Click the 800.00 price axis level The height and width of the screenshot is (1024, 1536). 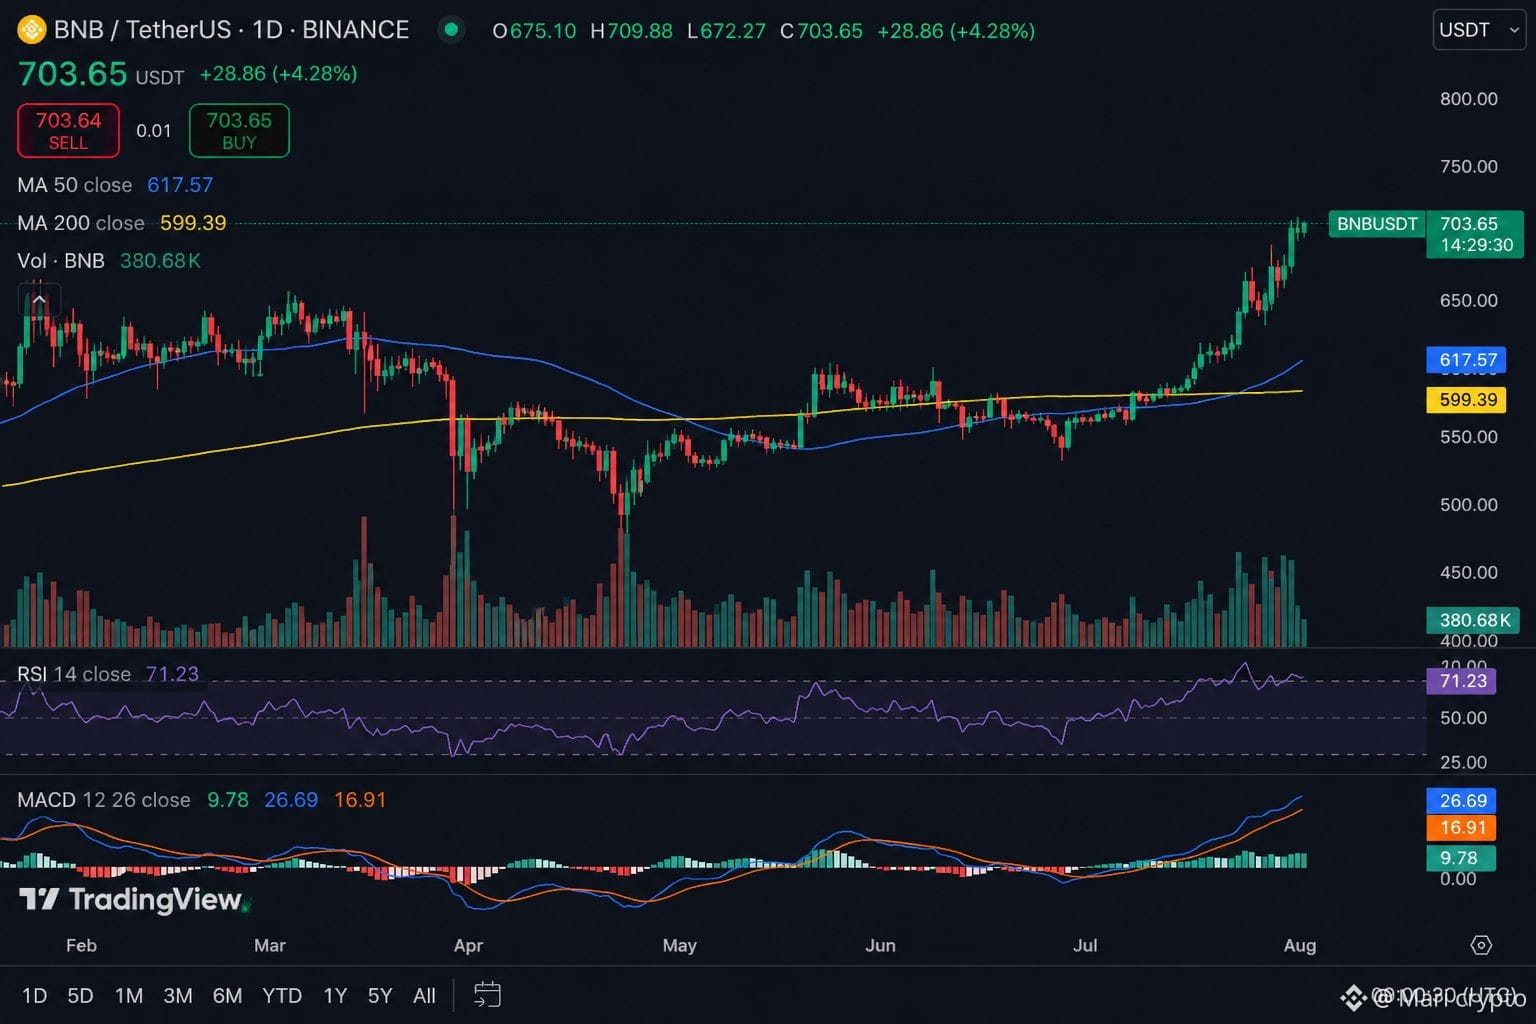pos(1469,98)
